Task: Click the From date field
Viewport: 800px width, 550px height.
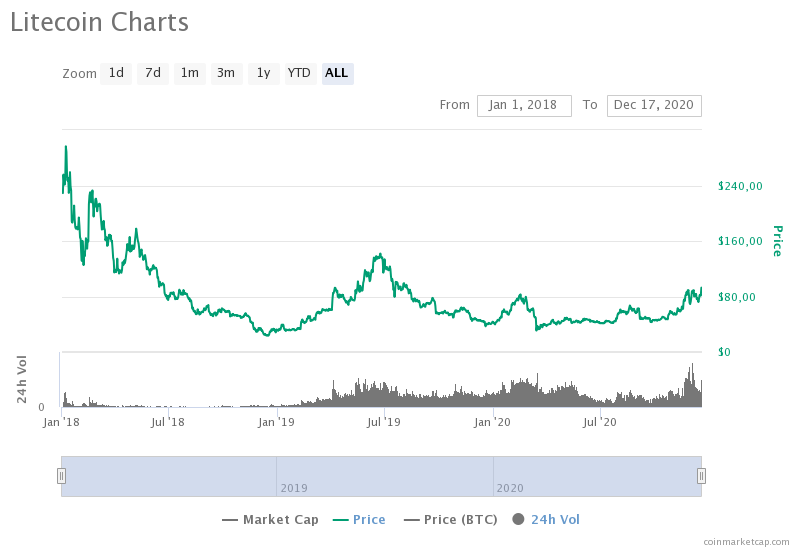Action: pyautogui.click(x=524, y=105)
